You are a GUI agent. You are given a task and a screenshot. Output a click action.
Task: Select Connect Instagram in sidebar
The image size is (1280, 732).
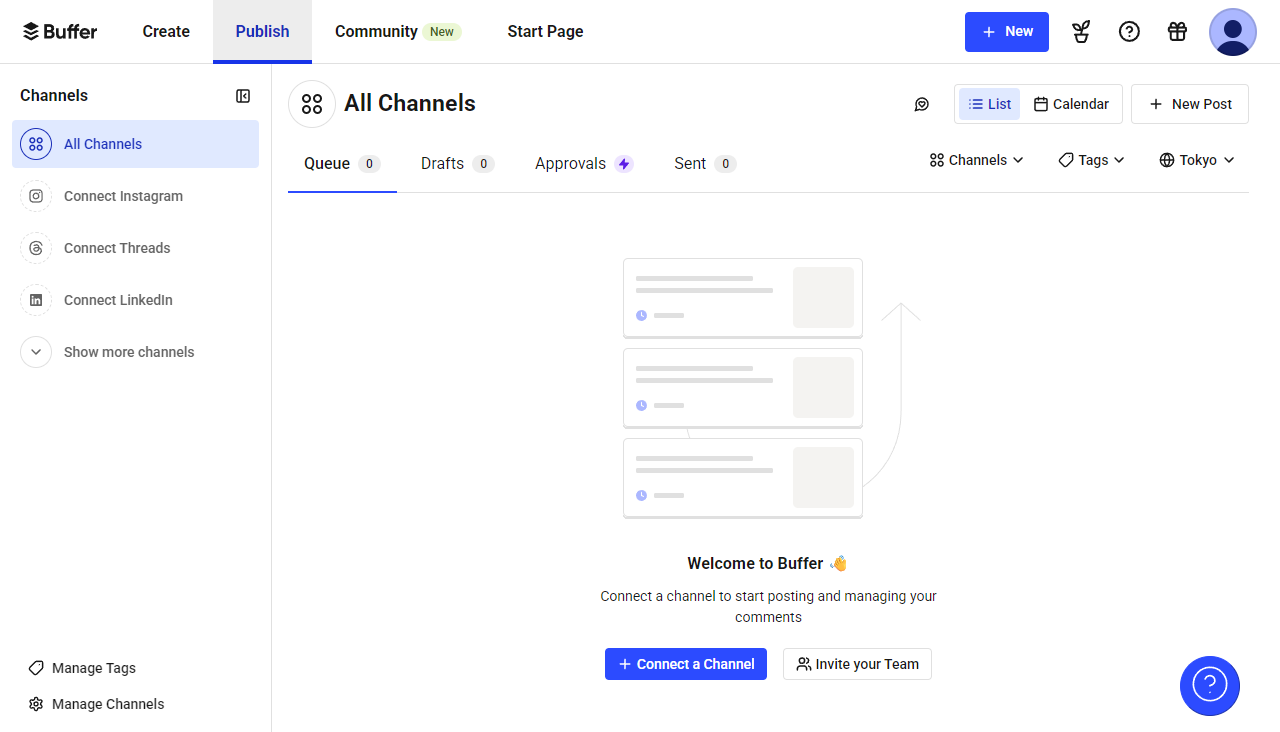coord(123,196)
